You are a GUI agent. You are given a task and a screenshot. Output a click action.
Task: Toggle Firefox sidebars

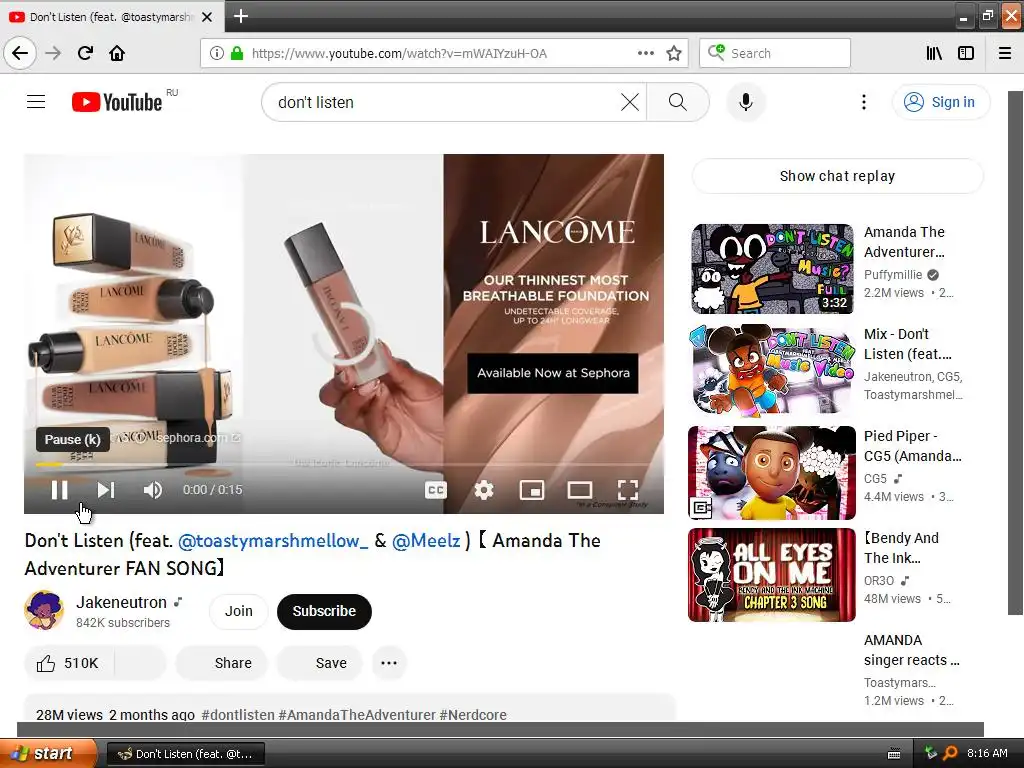[966, 53]
